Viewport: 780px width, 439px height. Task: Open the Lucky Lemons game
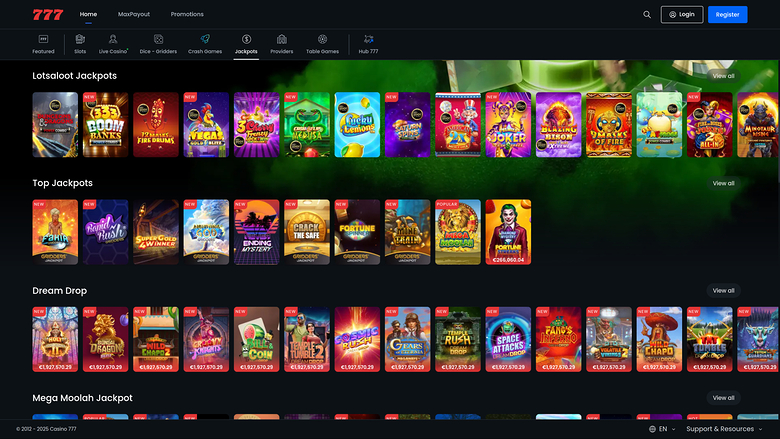click(x=357, y=125)
